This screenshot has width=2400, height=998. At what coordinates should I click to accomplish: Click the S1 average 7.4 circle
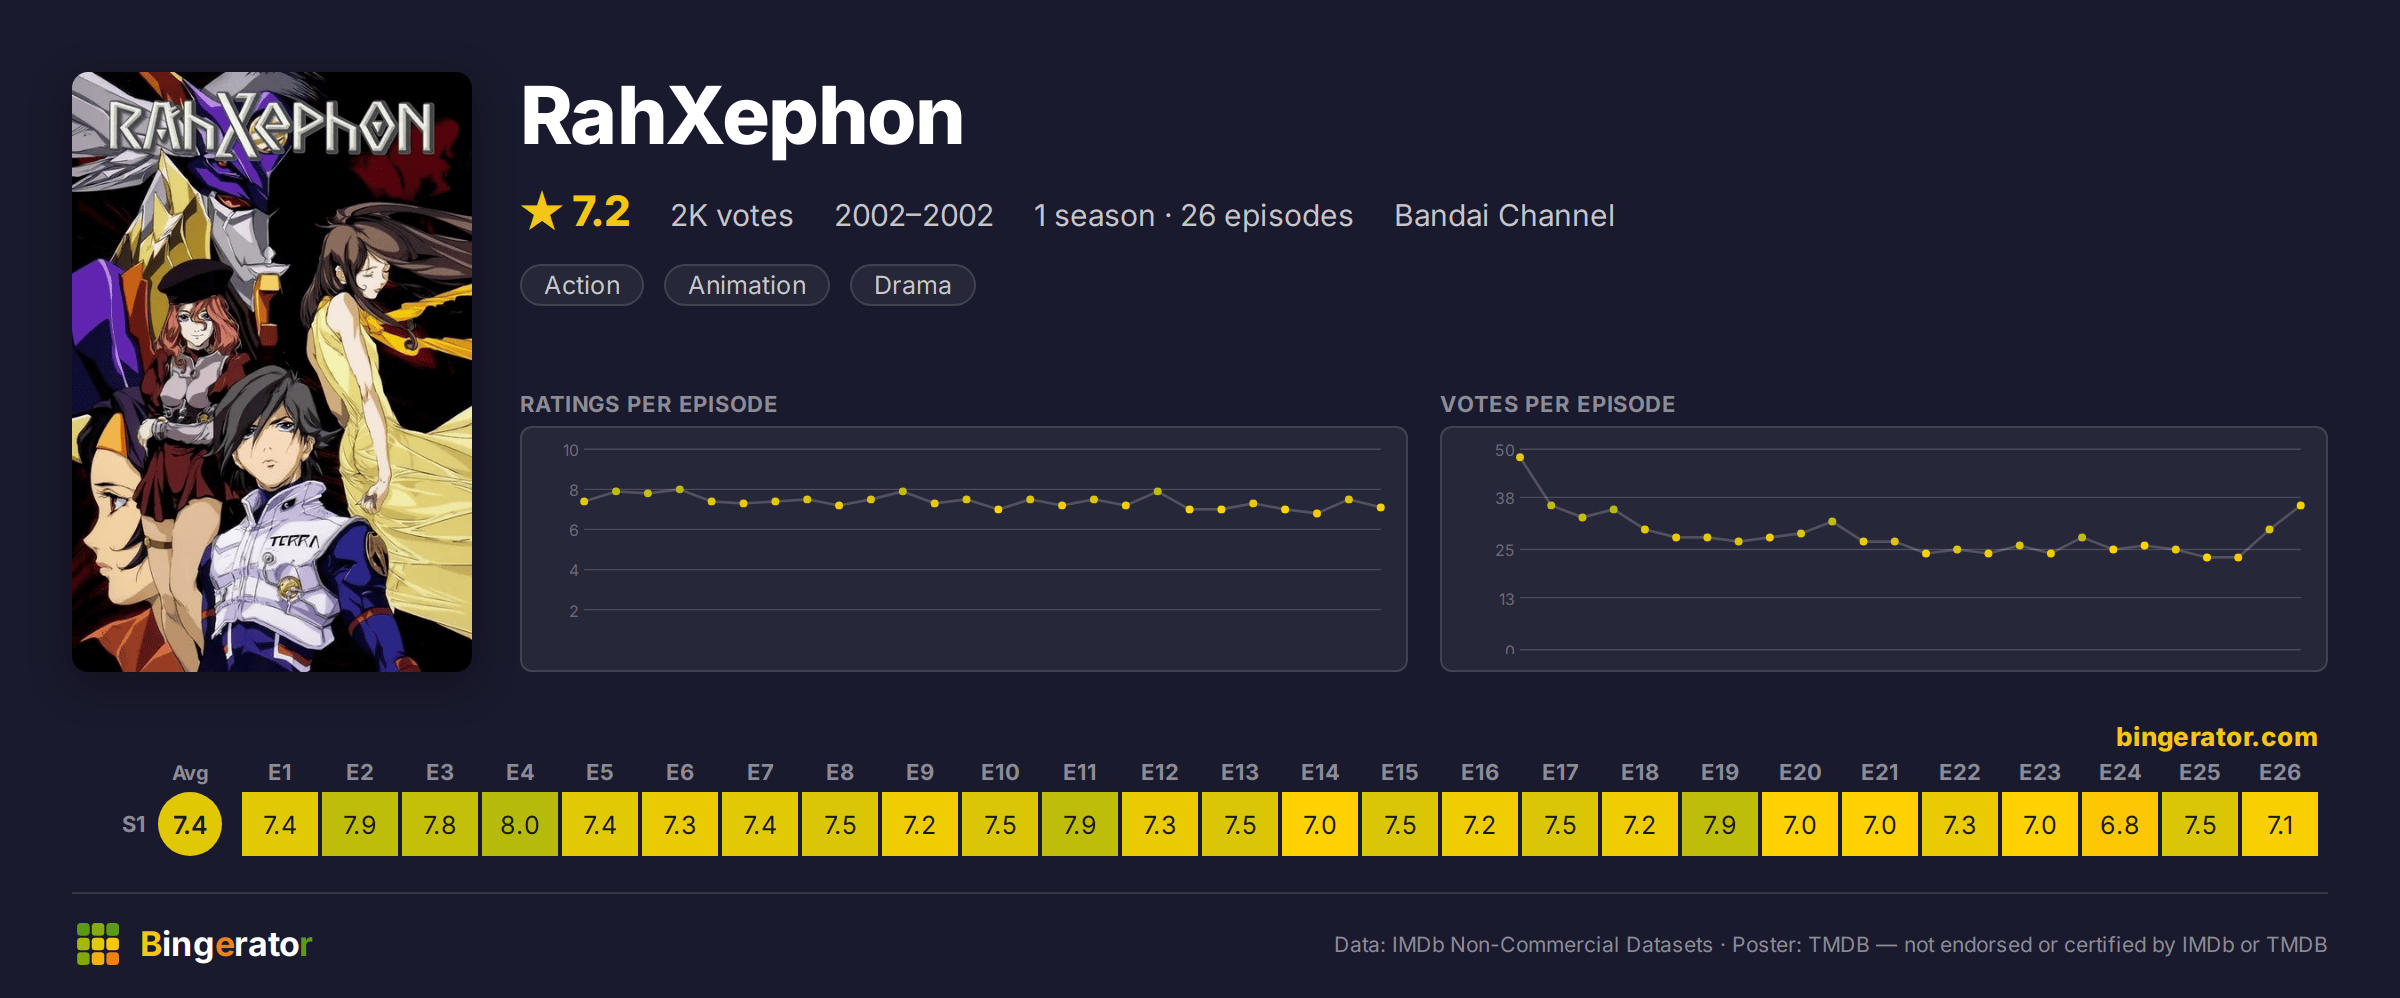[x=190, y=824]
